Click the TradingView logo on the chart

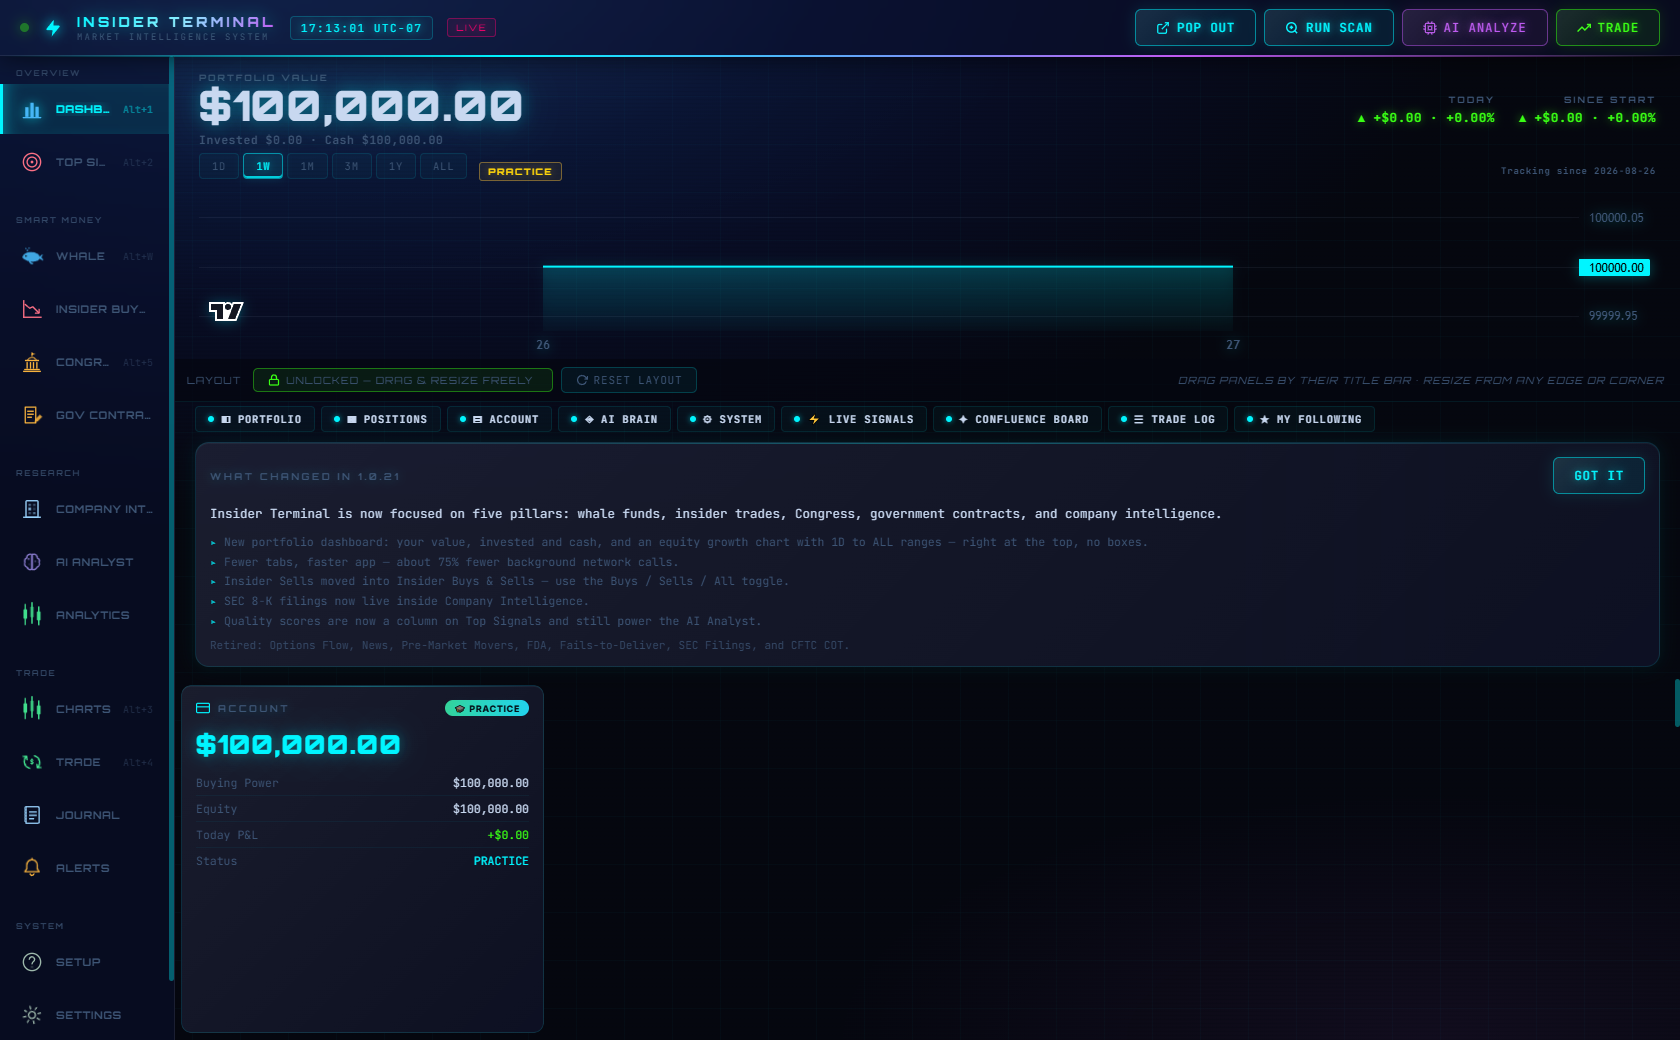pos(226,311)
